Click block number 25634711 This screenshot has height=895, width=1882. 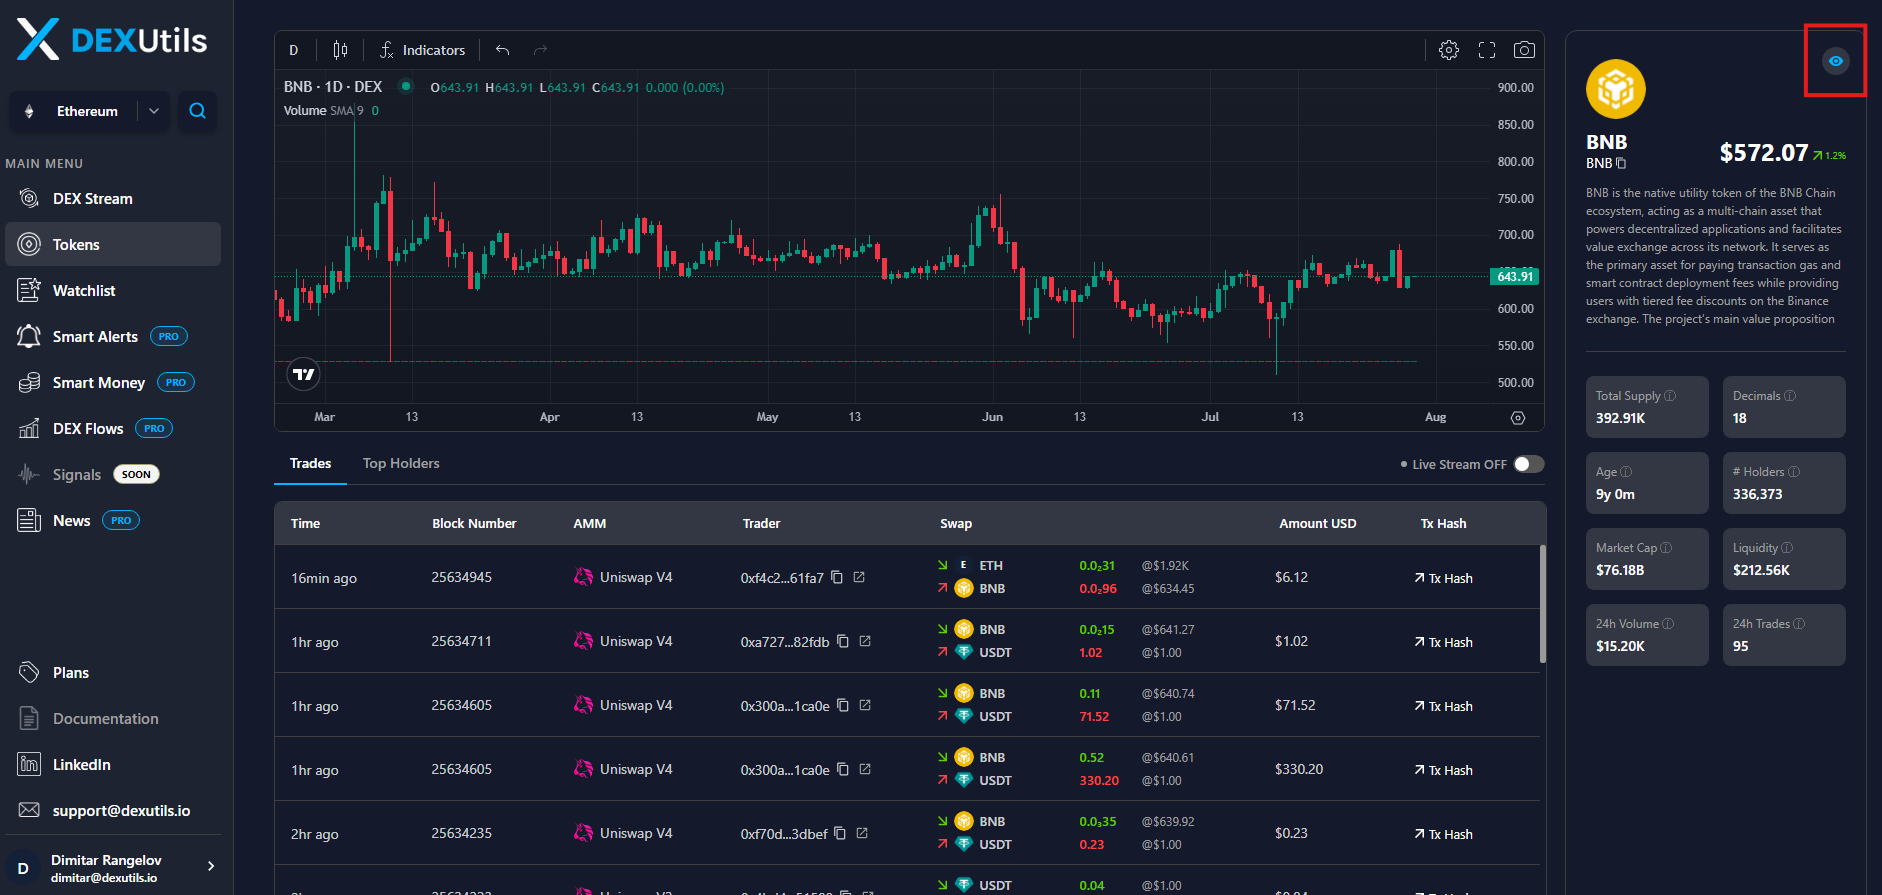461,641
